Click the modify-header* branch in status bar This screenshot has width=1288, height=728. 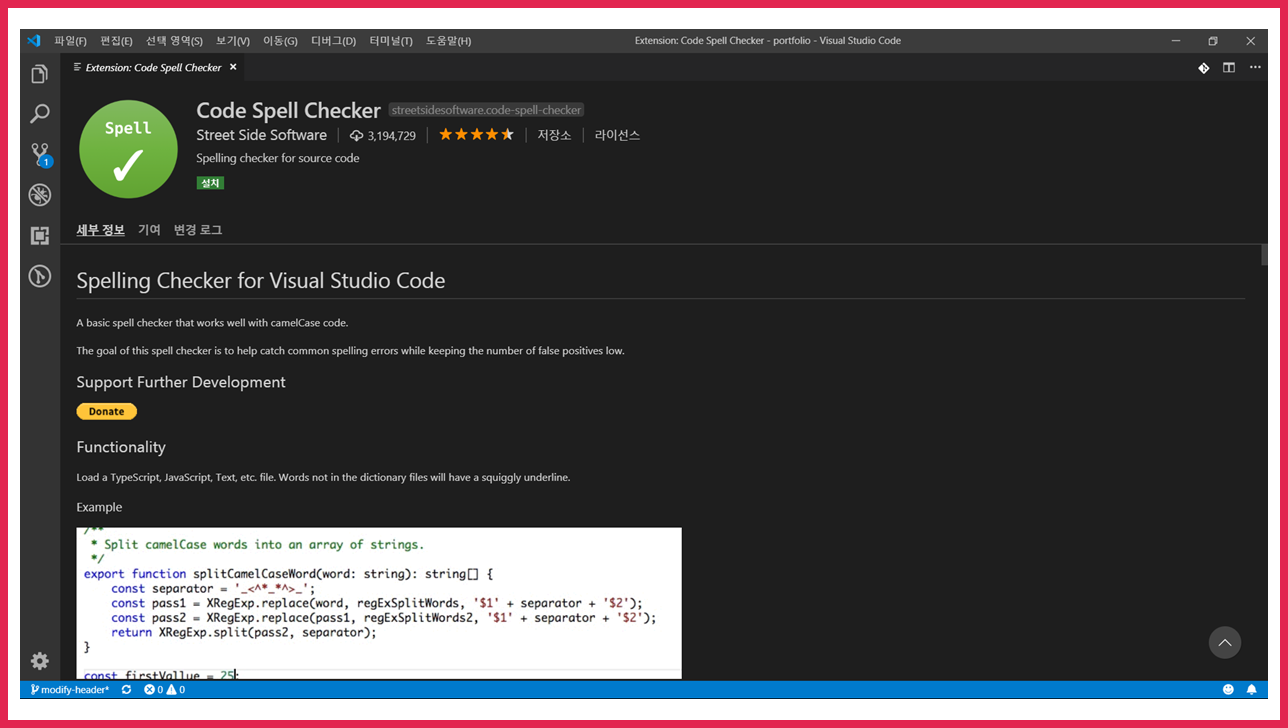pyautogui.click(x=69, y=690)
